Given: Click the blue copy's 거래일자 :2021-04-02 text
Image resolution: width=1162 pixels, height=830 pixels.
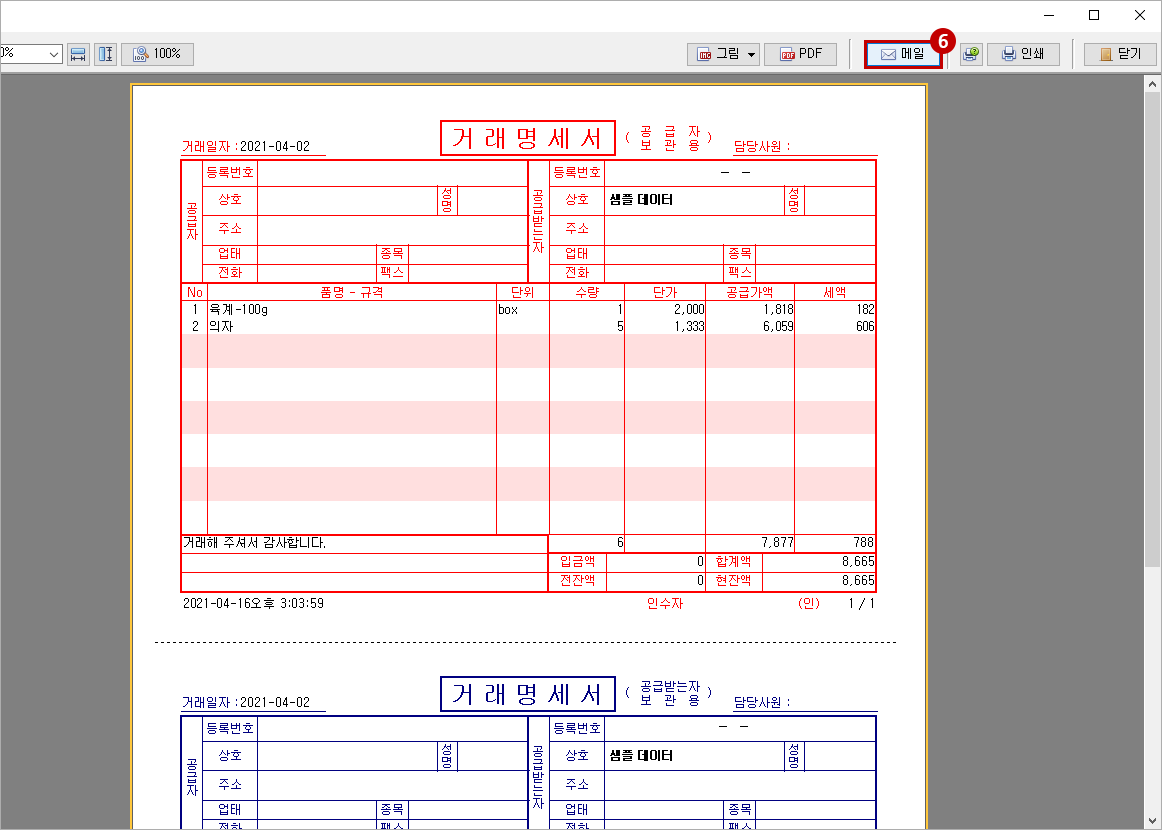Looking at the screenshot, I should 246,702.
